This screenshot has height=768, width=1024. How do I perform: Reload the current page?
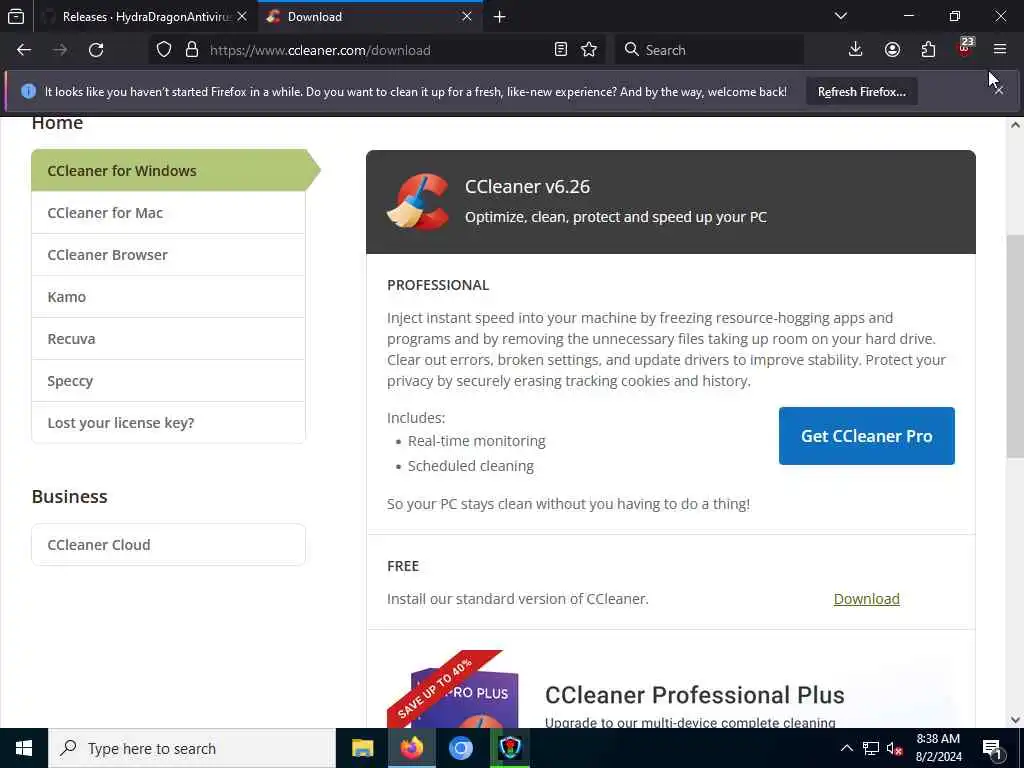tap(96, 50)
